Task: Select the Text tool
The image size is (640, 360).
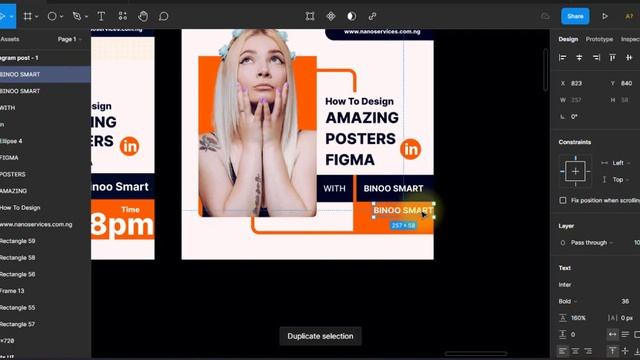Action: coord(101,16)
